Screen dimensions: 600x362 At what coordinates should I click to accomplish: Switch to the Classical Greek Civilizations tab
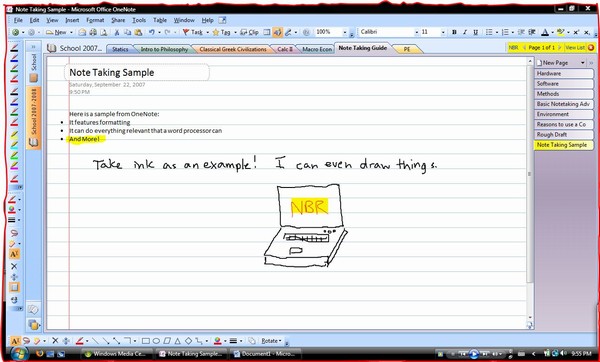pyautogui.click(x=233, y=49)
